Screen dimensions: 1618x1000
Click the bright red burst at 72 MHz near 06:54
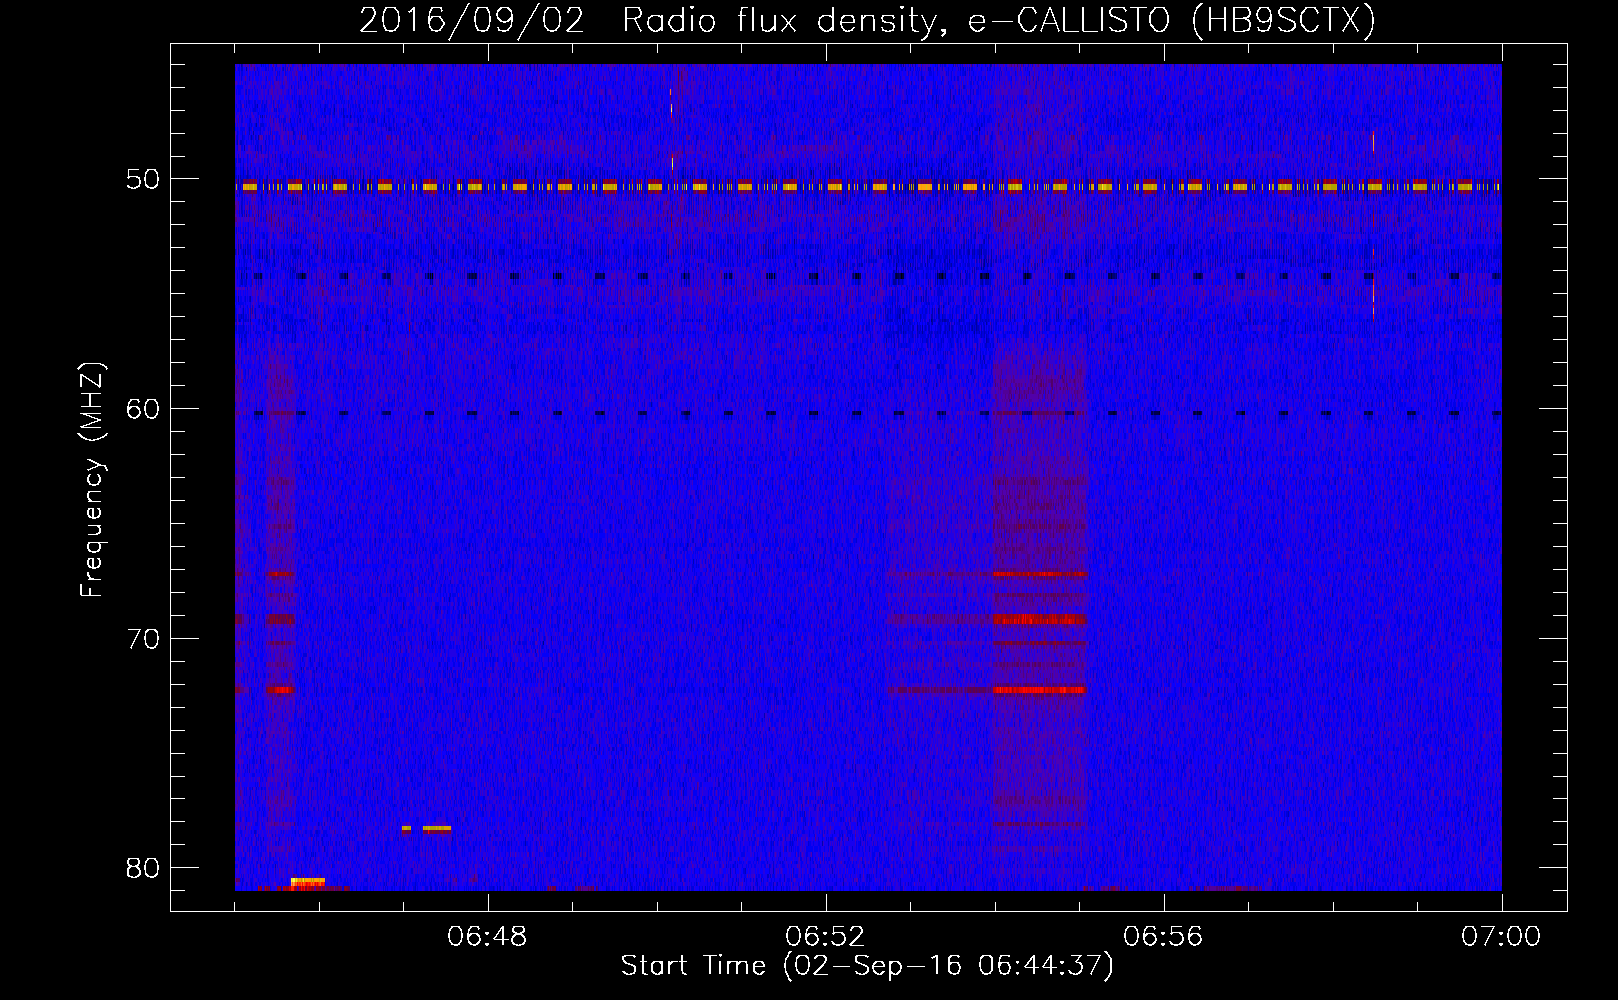pos(1040,690)
